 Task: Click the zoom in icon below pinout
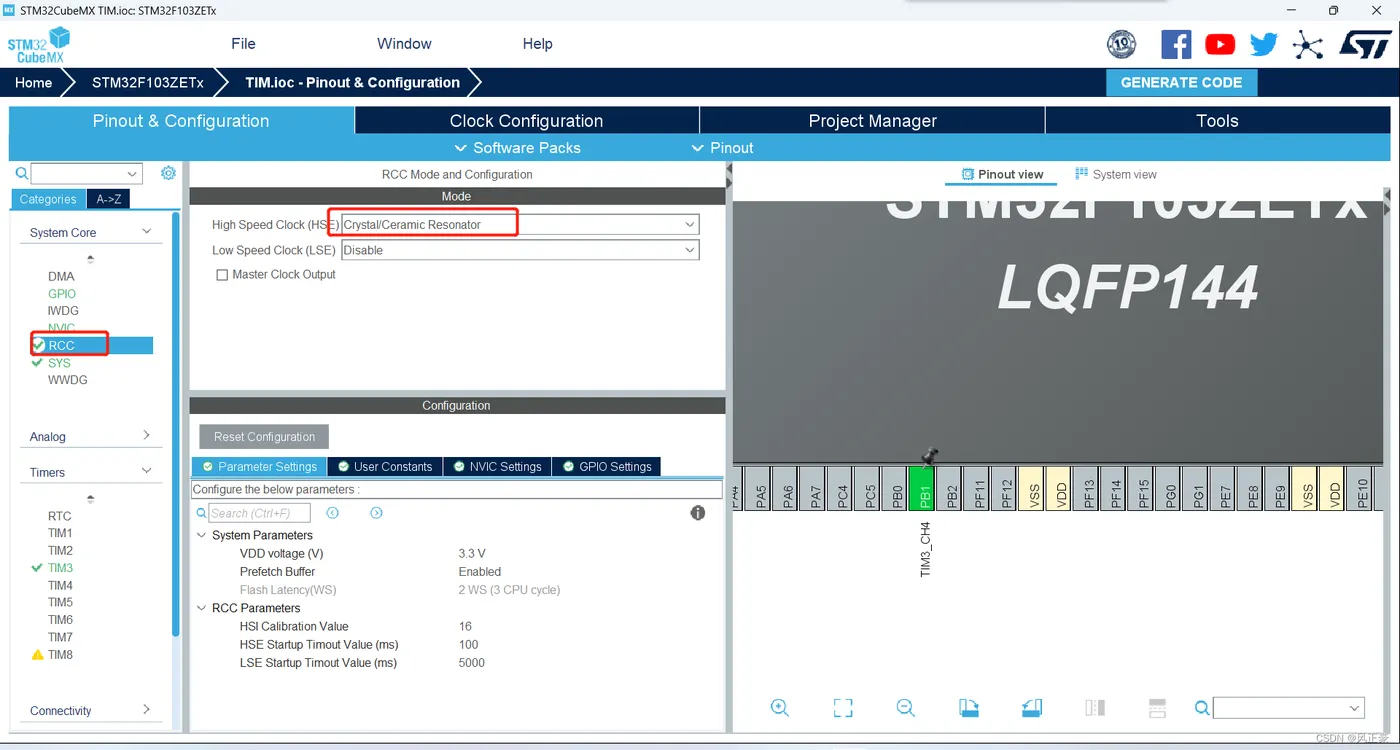click(x=780, y=707)
